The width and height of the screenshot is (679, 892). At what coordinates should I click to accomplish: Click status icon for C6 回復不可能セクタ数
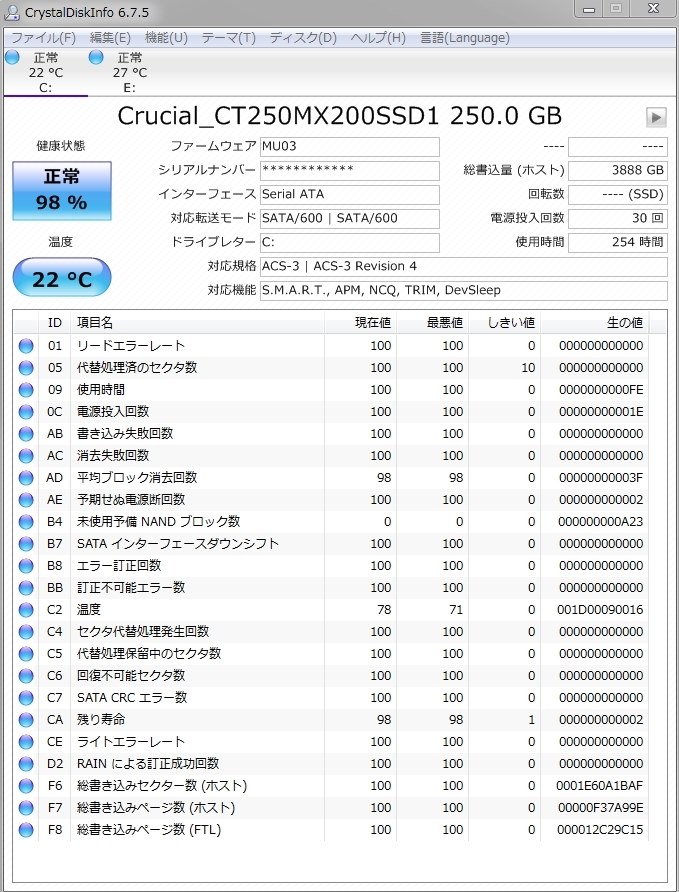(x=26, y=676)
